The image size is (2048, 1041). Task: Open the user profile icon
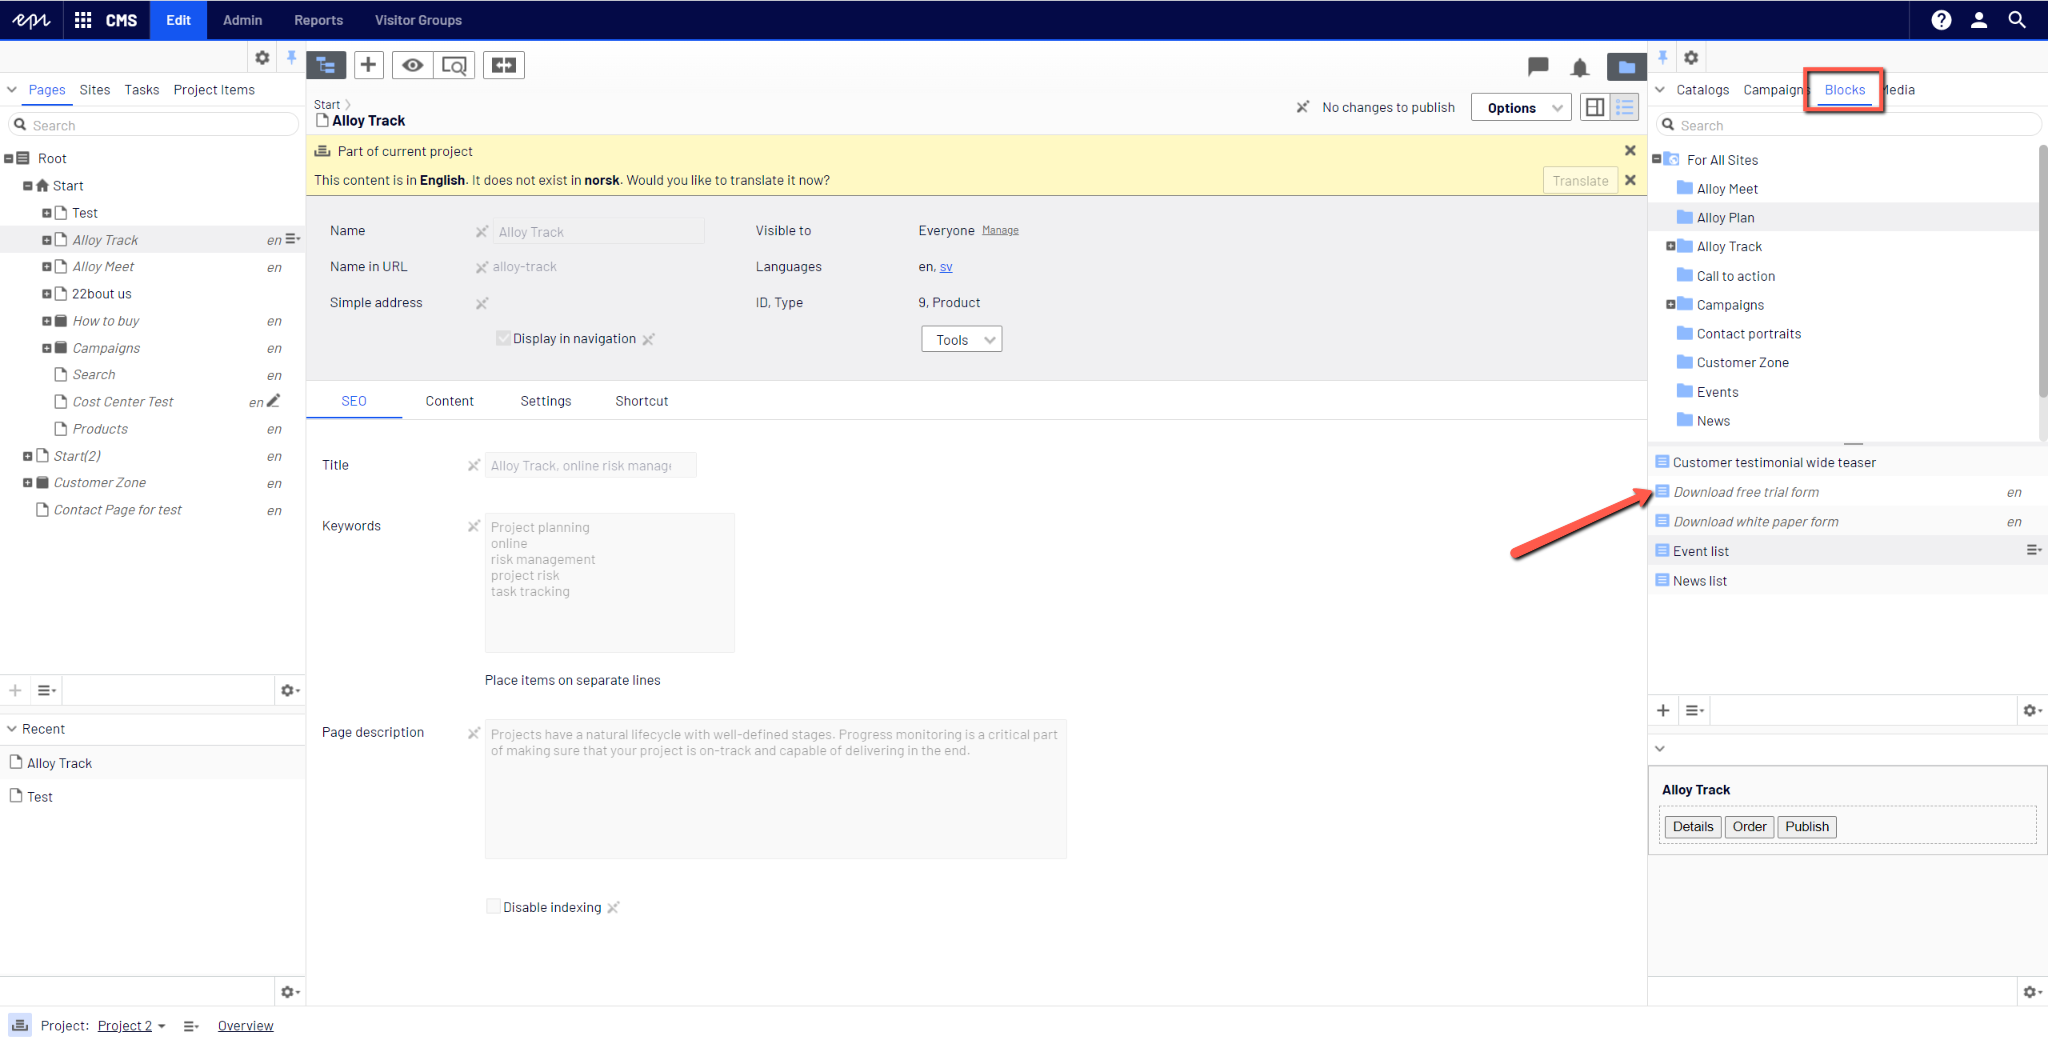pos(1979,20)
